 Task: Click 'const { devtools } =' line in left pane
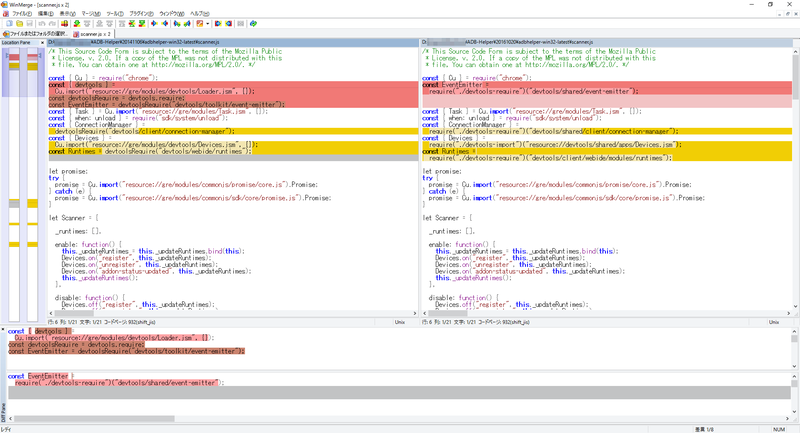point(82,85)
